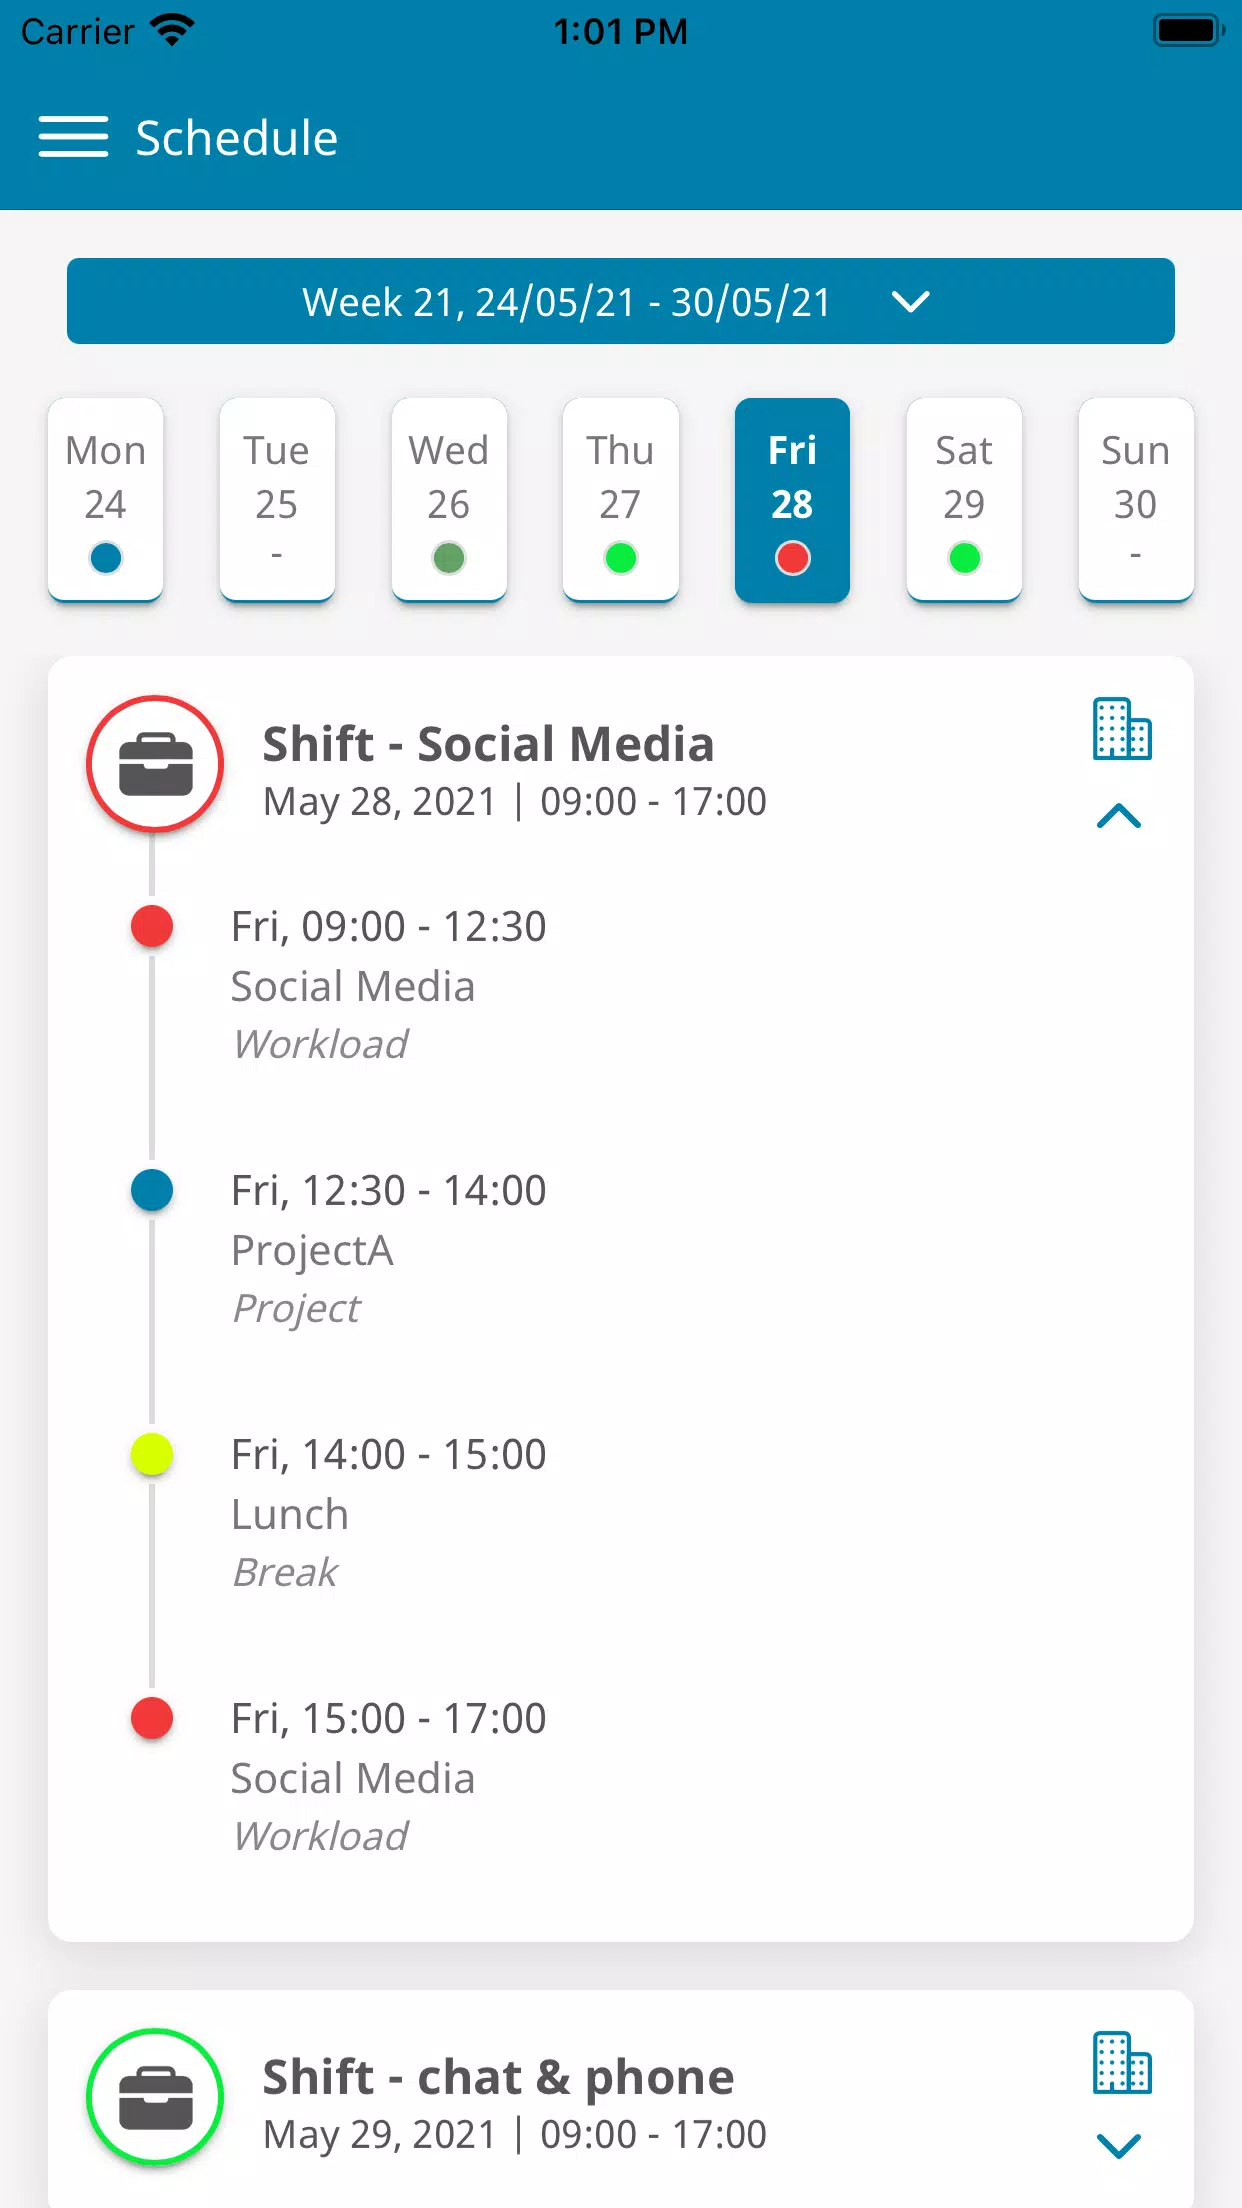Click the green Lunch break dot

pos(152,1454)
